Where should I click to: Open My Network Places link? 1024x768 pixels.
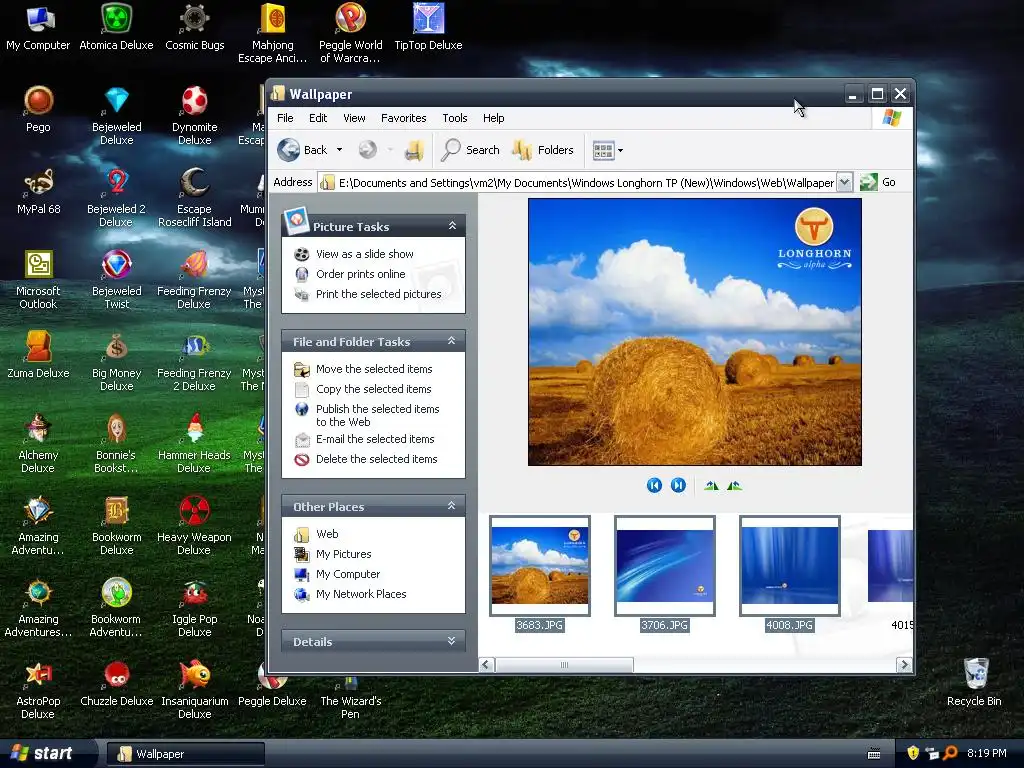(360, 594)
